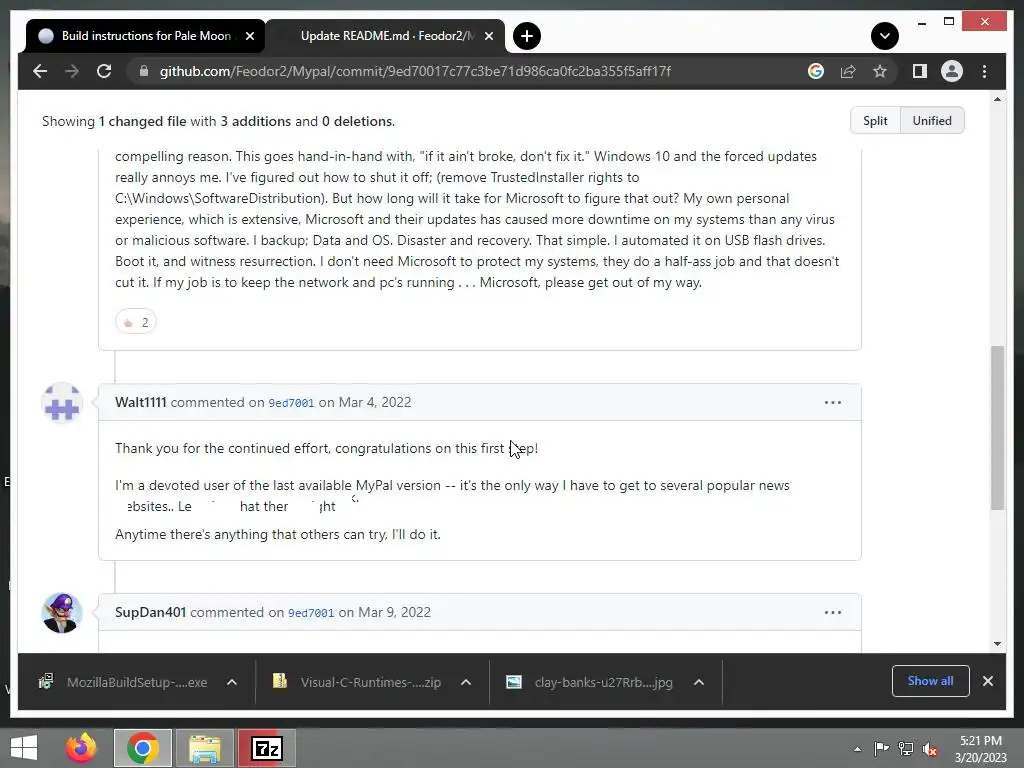View site security lock info
Image resolution: width=1024 pixels, height=768 pixels.
click(144, 71)
